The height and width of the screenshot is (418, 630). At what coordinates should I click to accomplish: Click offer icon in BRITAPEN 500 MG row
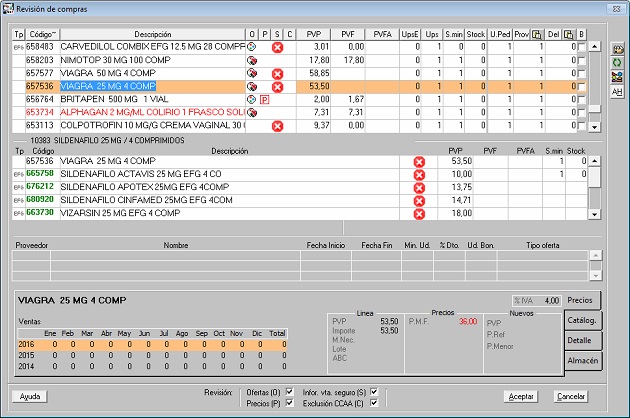[252, 99]
